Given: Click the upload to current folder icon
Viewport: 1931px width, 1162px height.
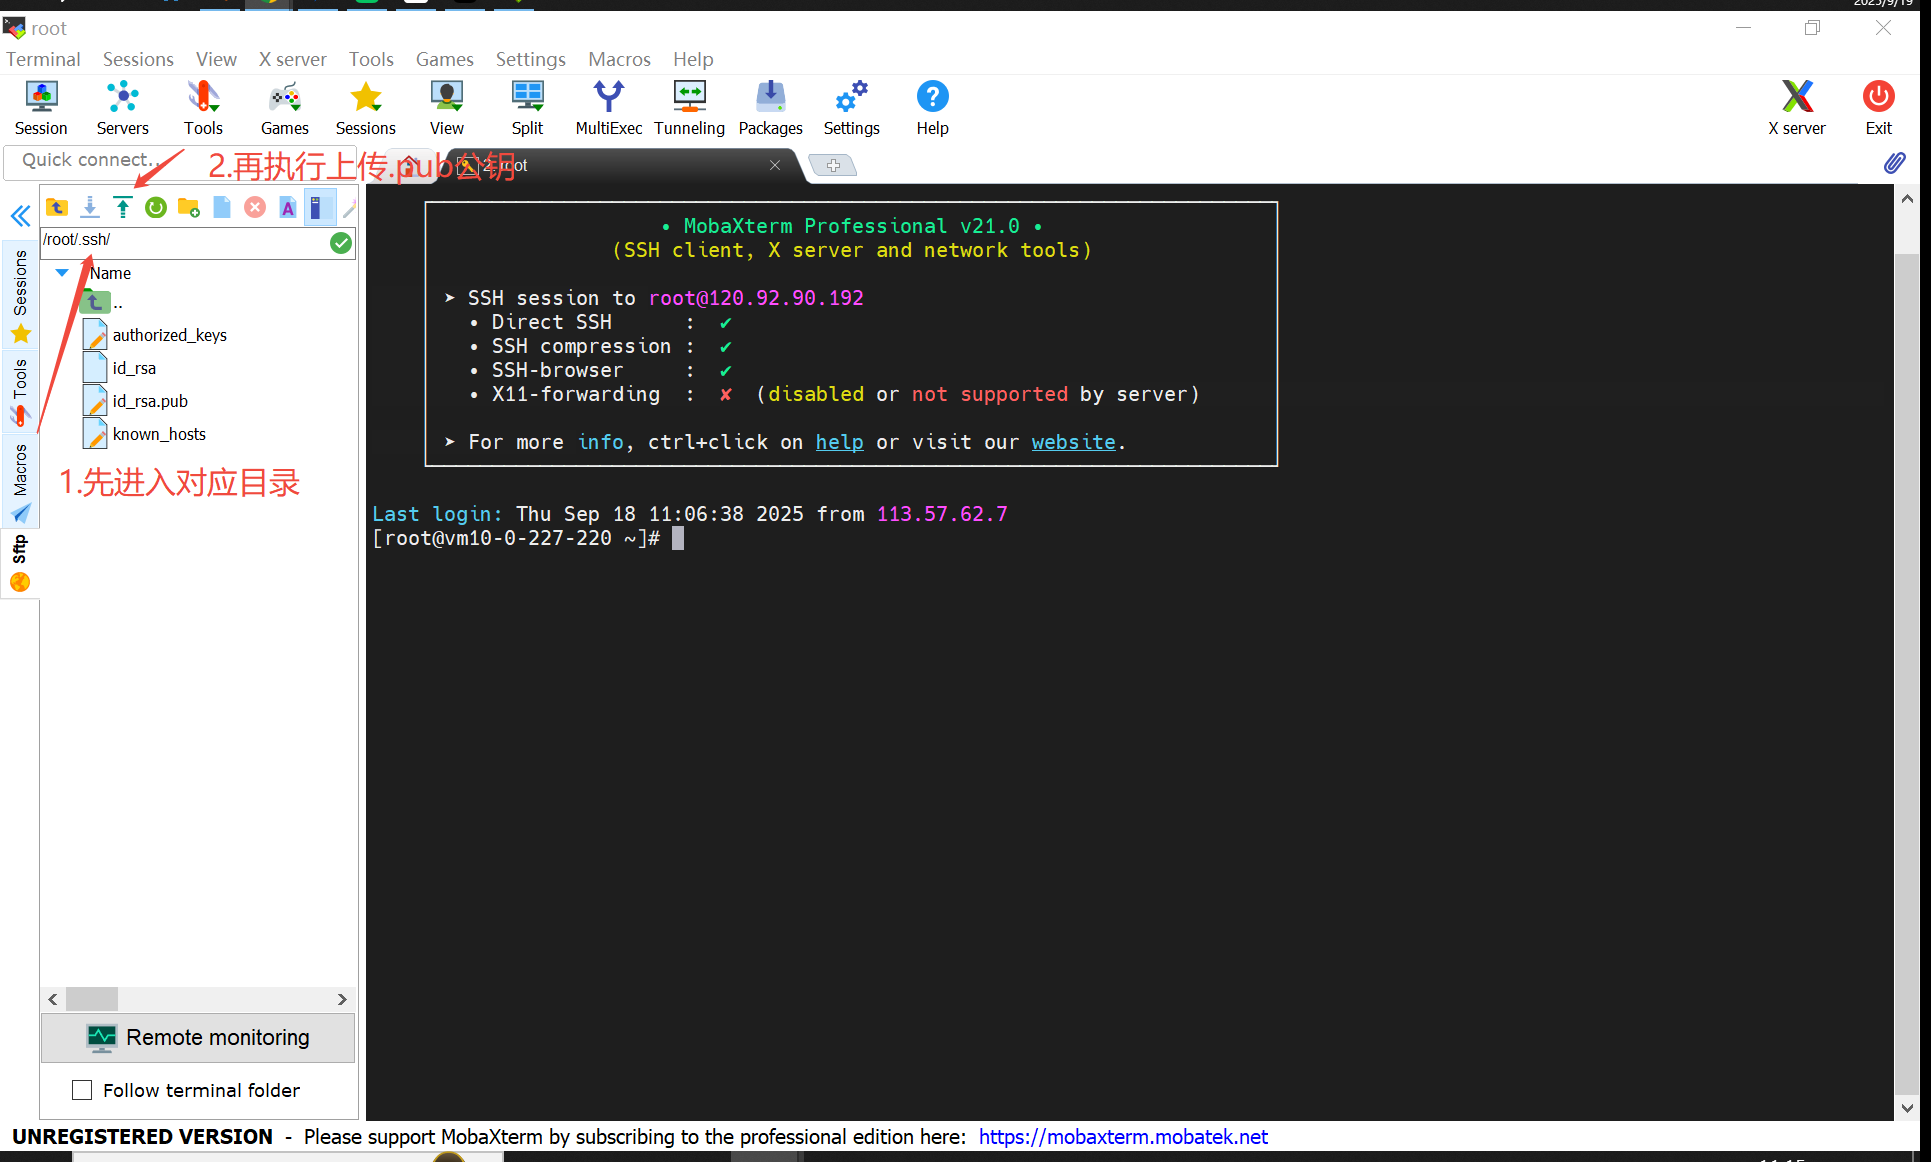Looking at the screenshot, I should [x=122, y=207].
